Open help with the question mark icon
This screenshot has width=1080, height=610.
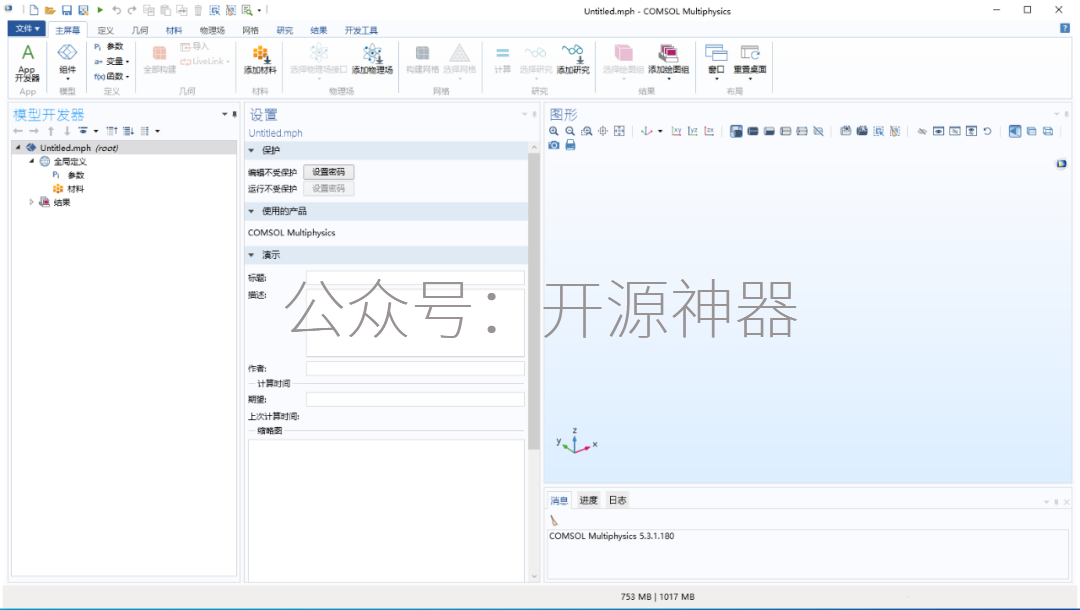click(x=1065, y=28)
